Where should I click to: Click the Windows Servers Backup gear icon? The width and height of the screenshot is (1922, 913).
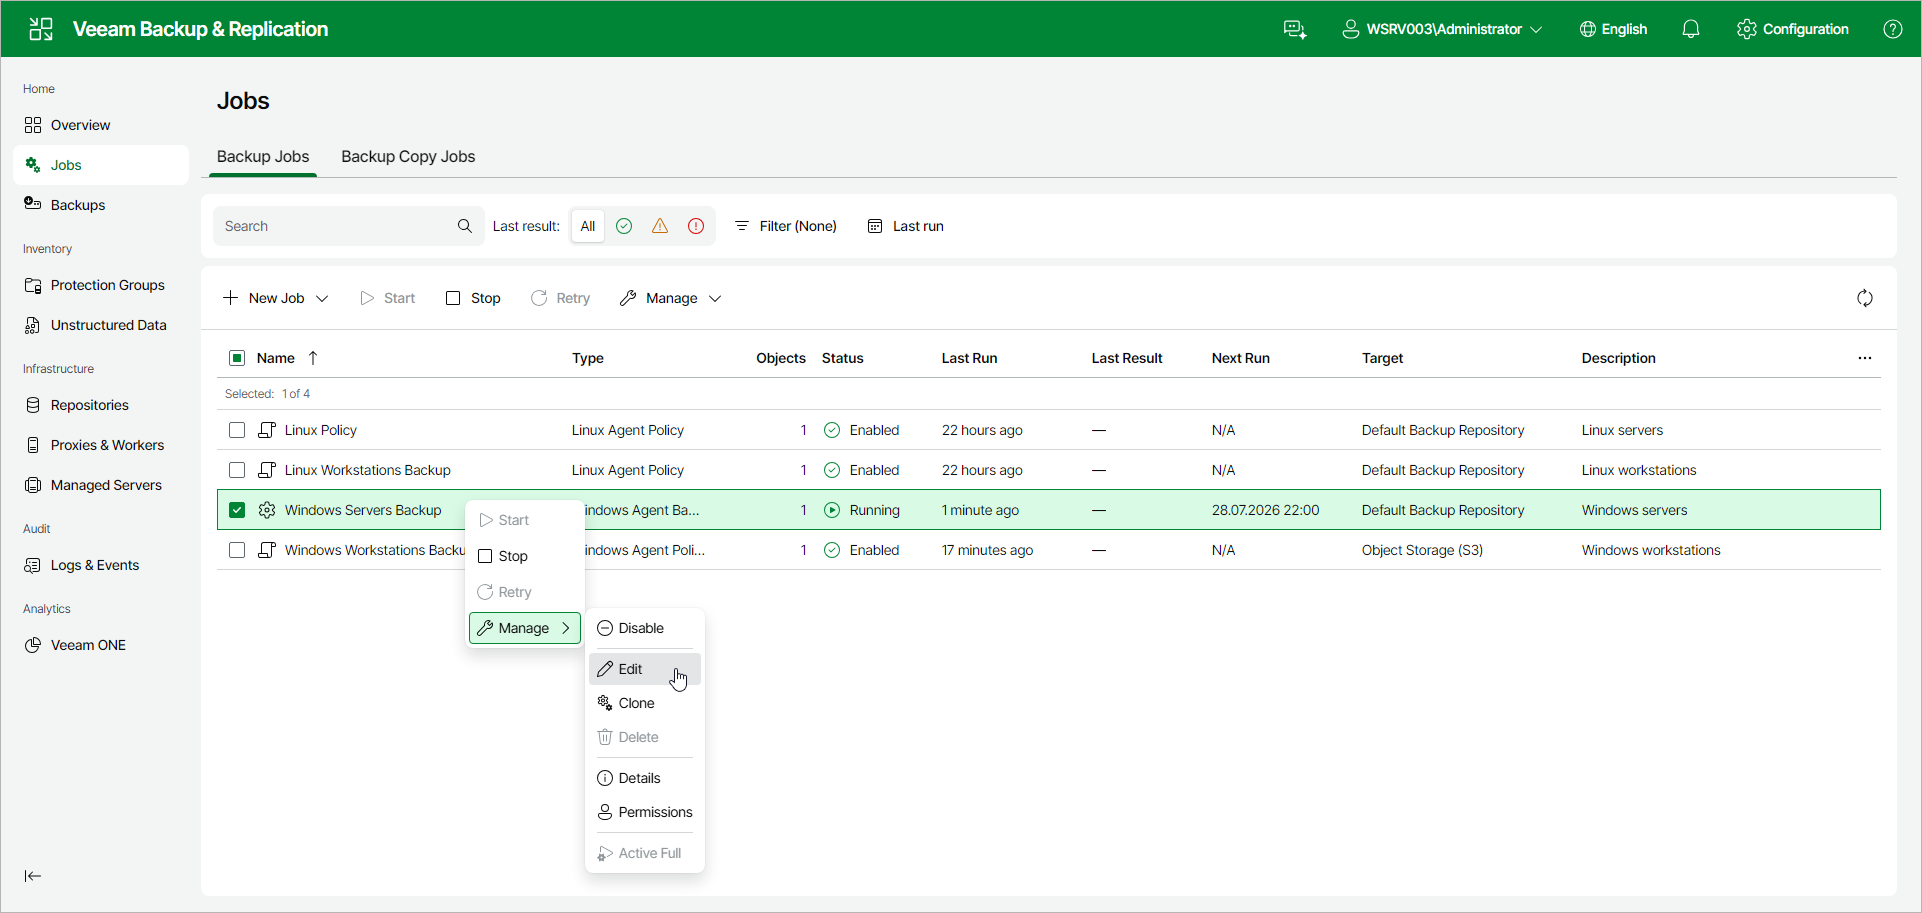(267, 510)
